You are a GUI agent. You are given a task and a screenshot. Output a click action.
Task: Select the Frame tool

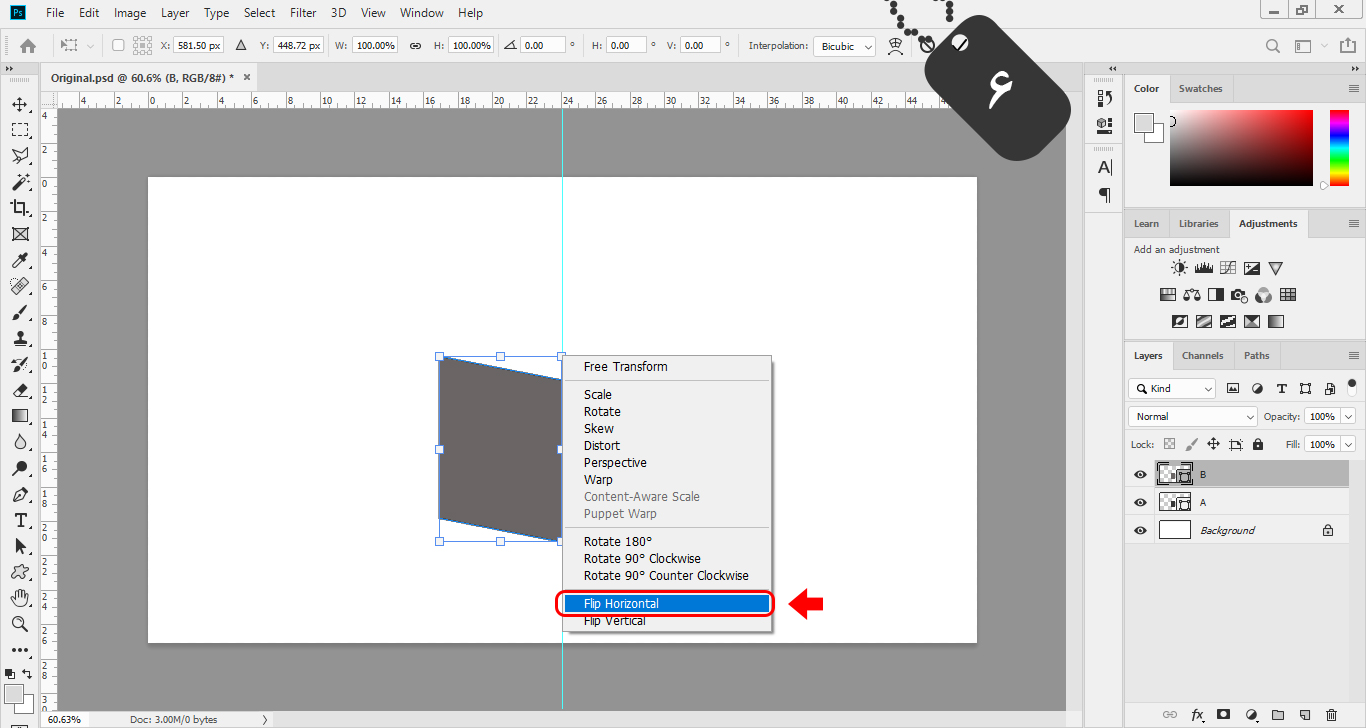20,234
